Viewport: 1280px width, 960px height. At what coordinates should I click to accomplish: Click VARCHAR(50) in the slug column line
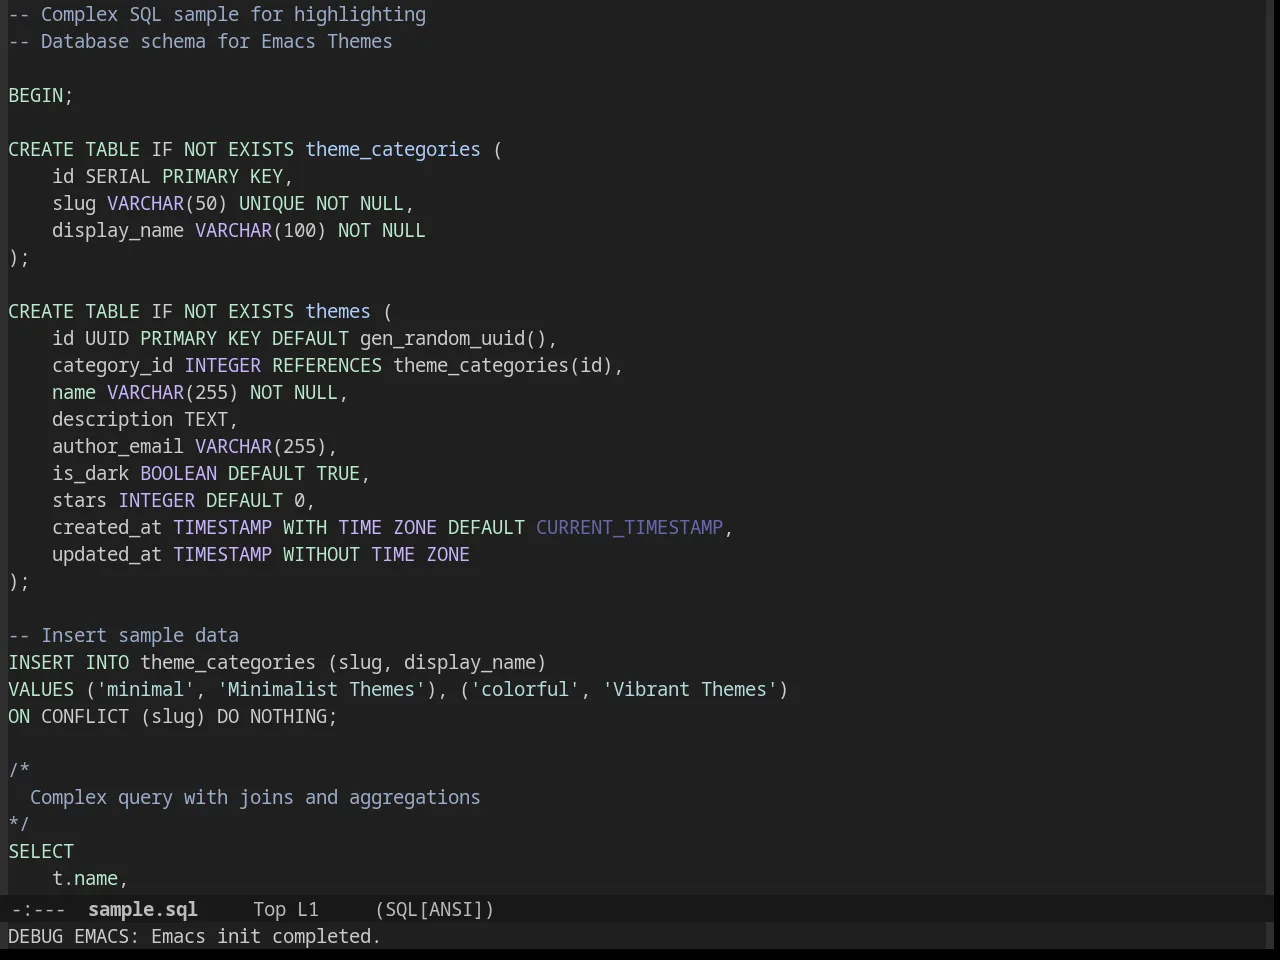tap(167, 203)
